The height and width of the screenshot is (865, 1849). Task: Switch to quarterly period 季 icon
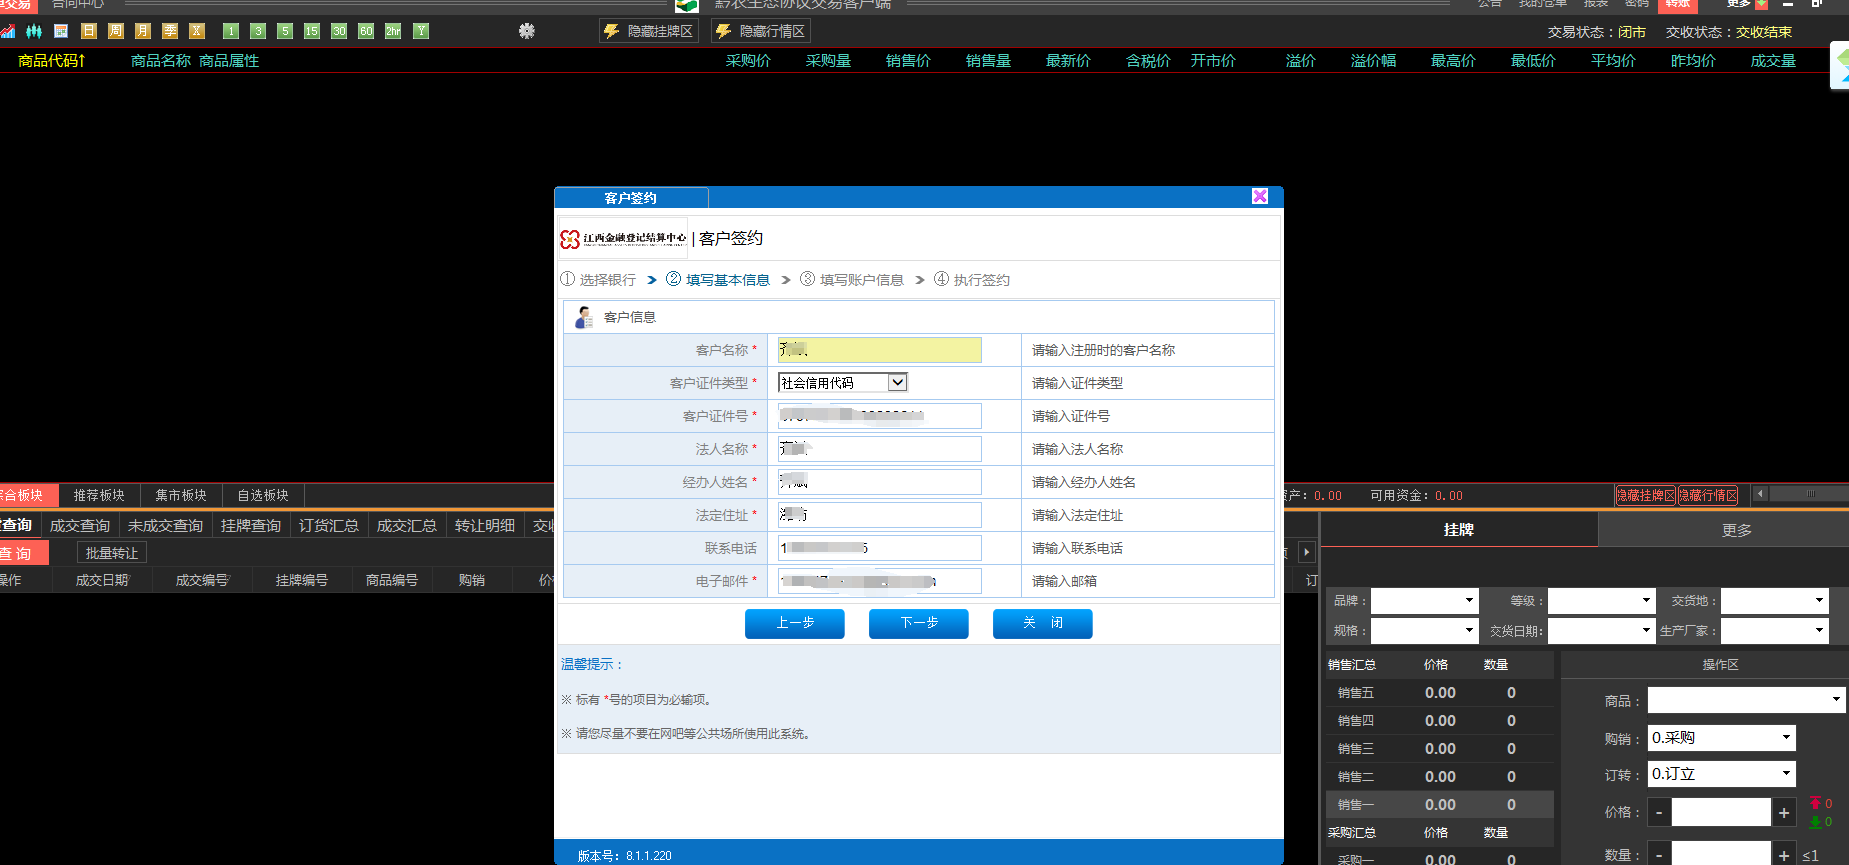click(169, 31)
